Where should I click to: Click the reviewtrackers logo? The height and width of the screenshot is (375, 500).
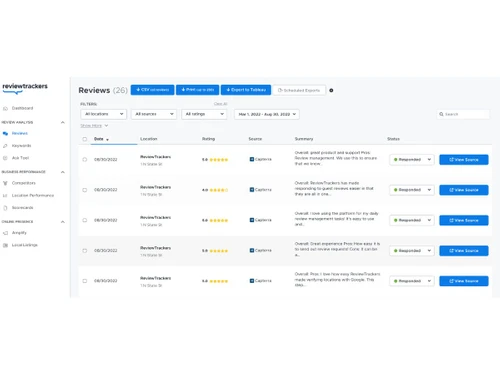[x=25, y=88]
